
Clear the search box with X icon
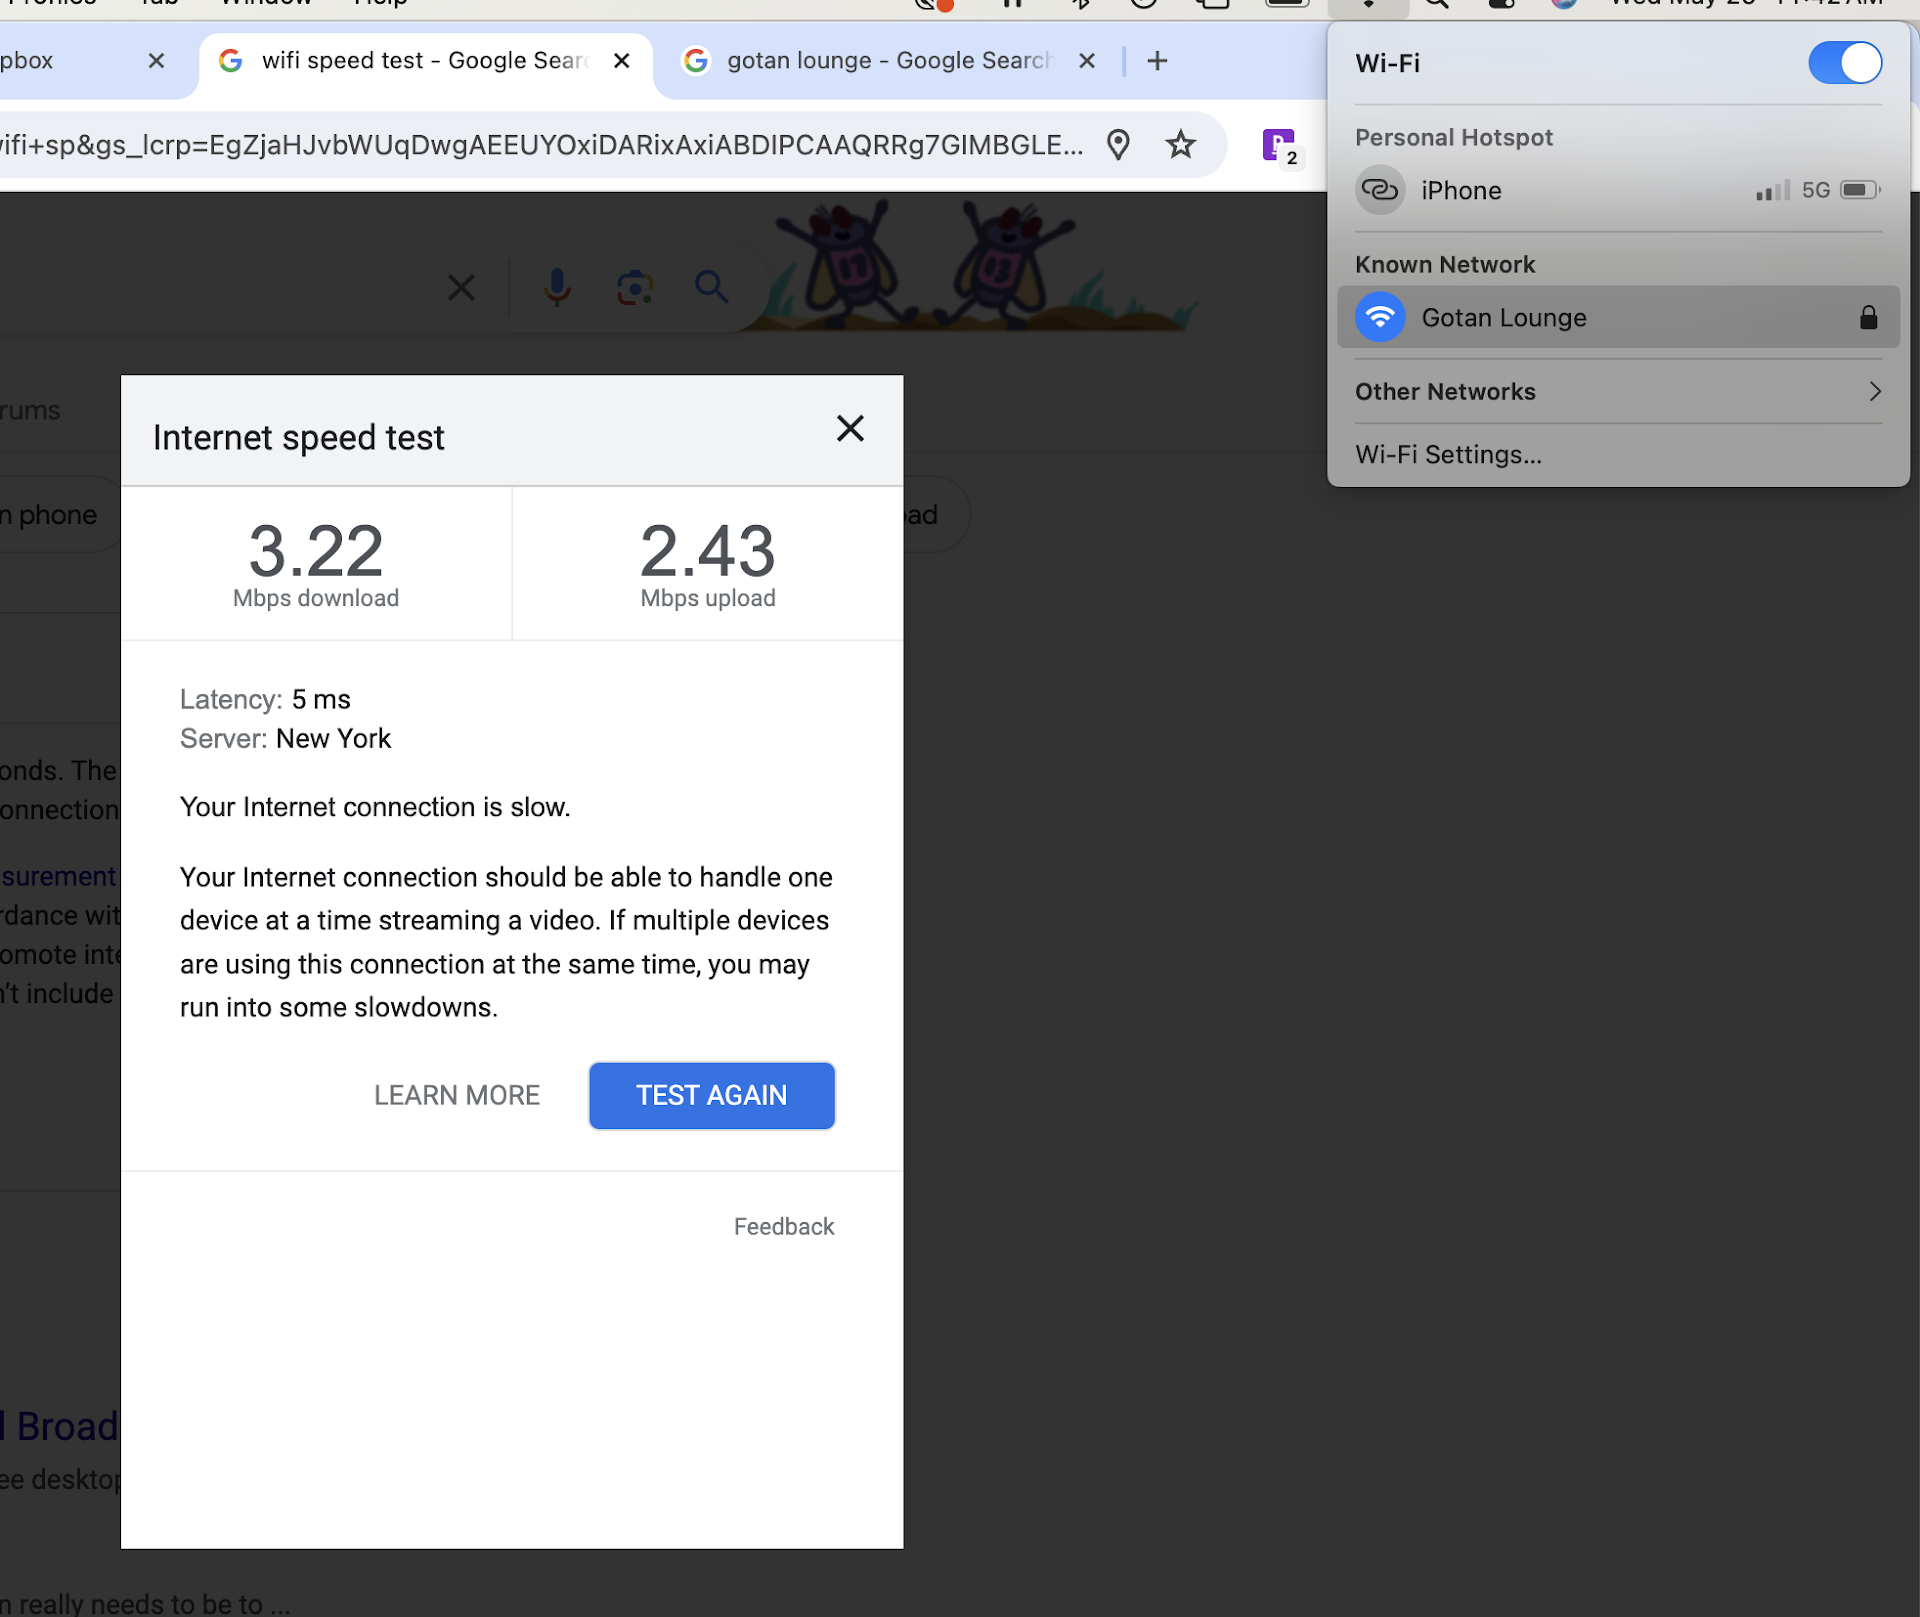tap(461, 288)
